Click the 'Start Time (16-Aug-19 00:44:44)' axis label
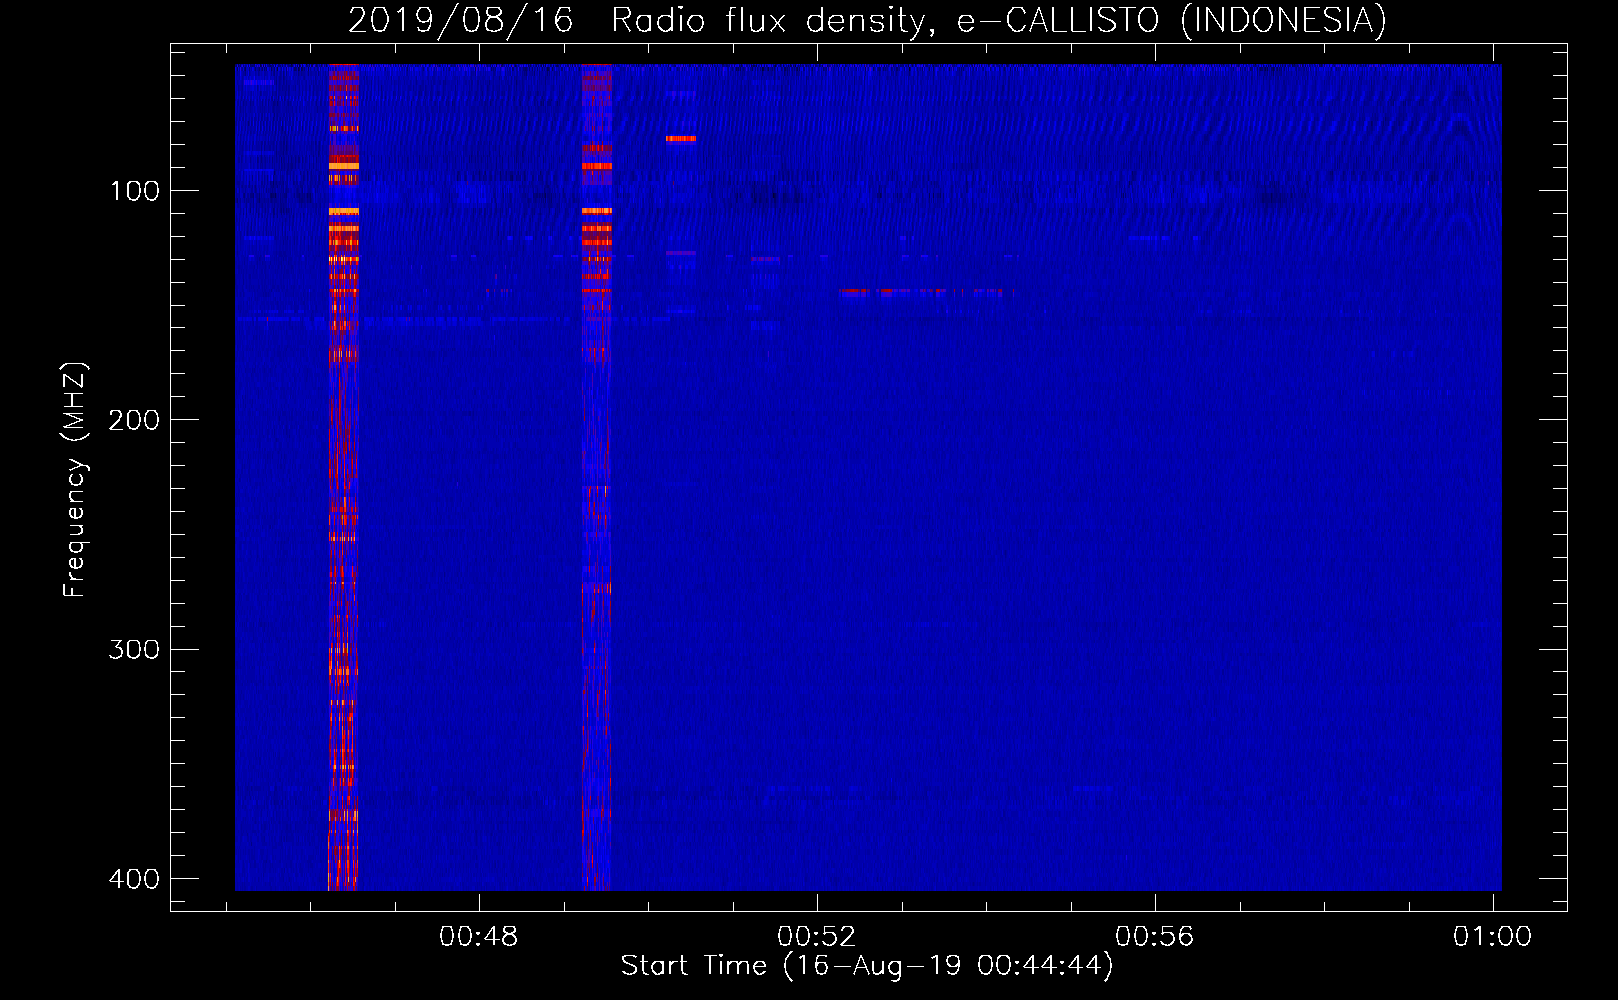 [866, 966]
